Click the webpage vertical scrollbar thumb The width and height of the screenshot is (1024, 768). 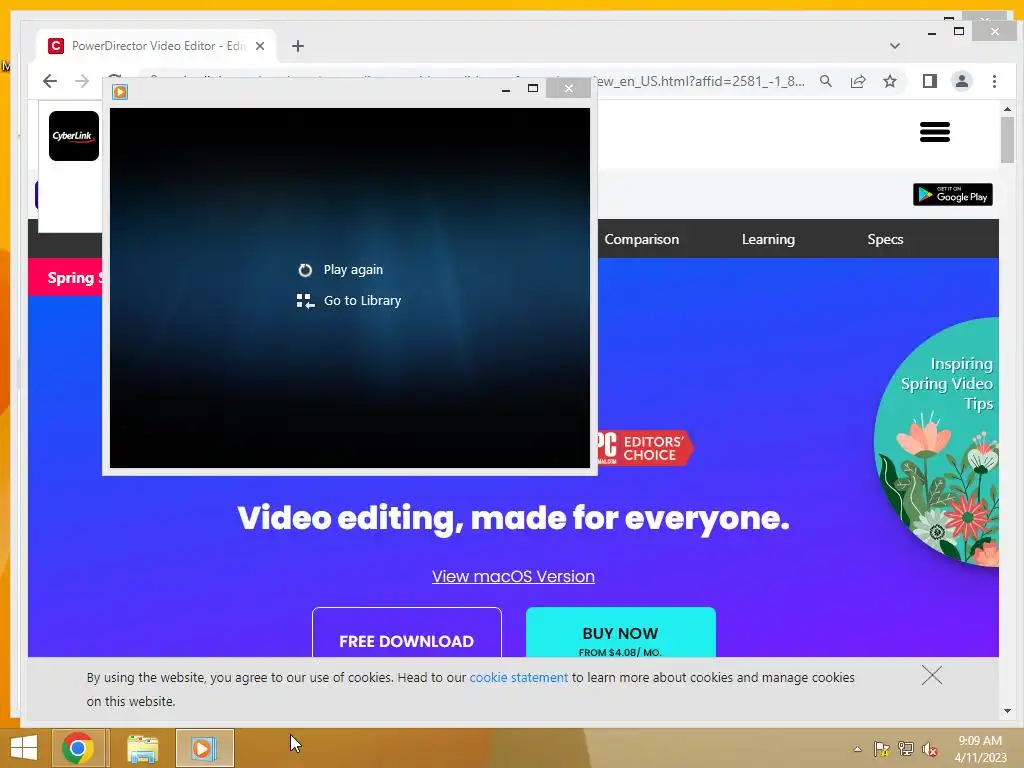pyautogui.click(x=1007, y=140)
